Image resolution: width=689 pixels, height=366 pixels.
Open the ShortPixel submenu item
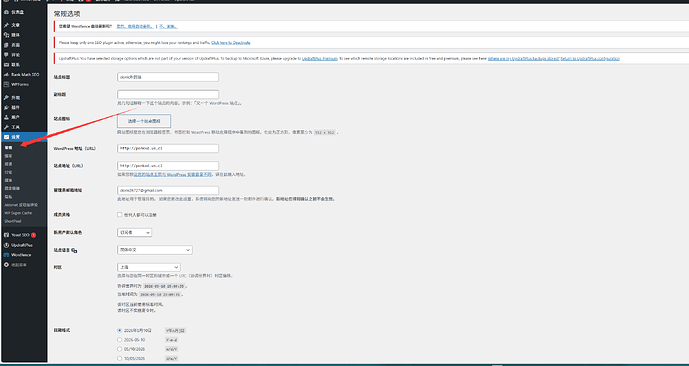tap(13, 221)
